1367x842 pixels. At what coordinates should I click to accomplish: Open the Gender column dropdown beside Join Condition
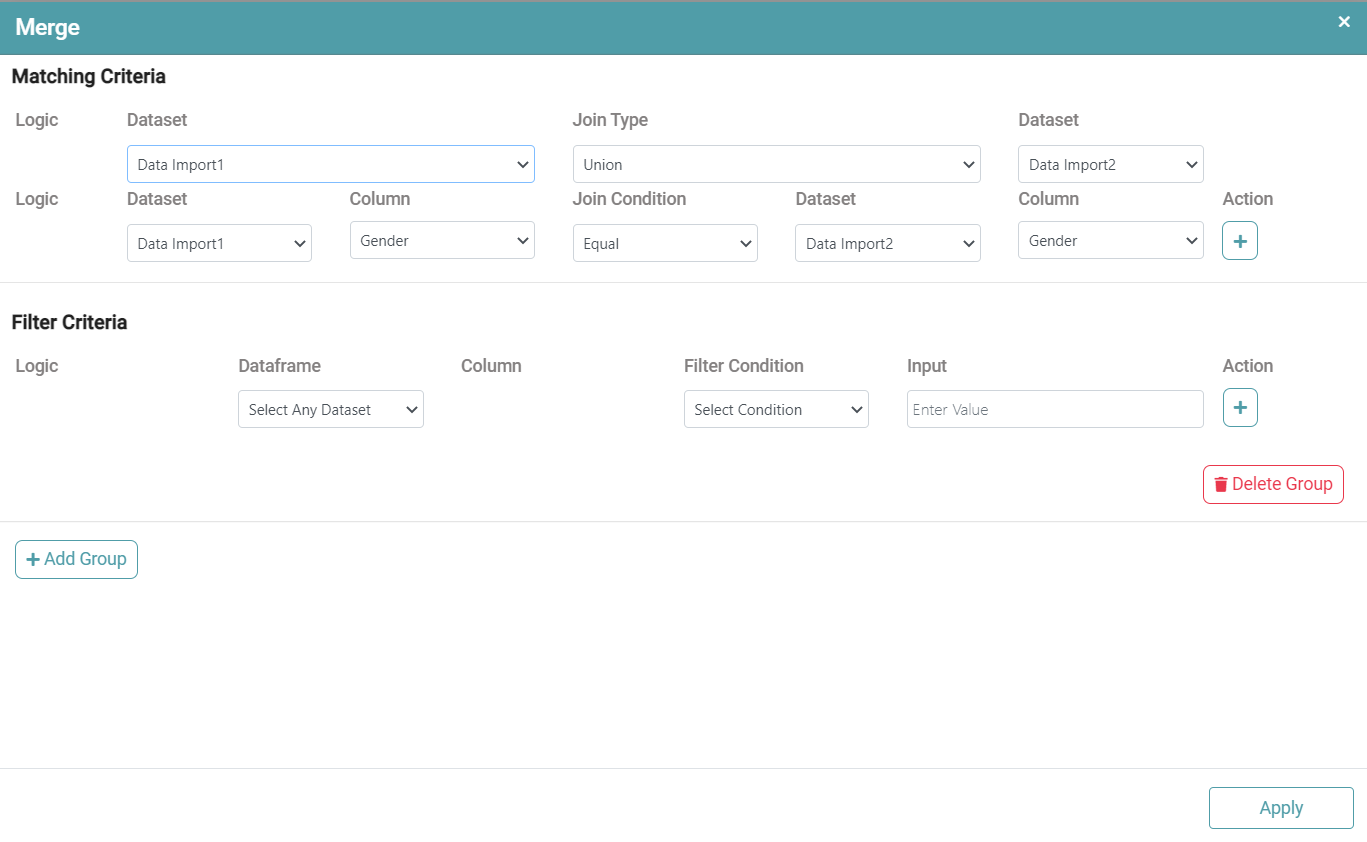tap(442, 240)
